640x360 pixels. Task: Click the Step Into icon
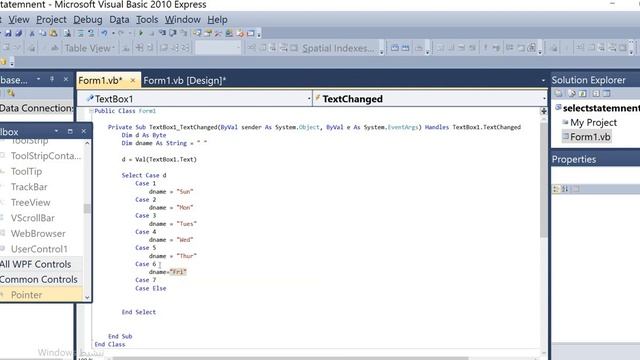tap(162, 33)
